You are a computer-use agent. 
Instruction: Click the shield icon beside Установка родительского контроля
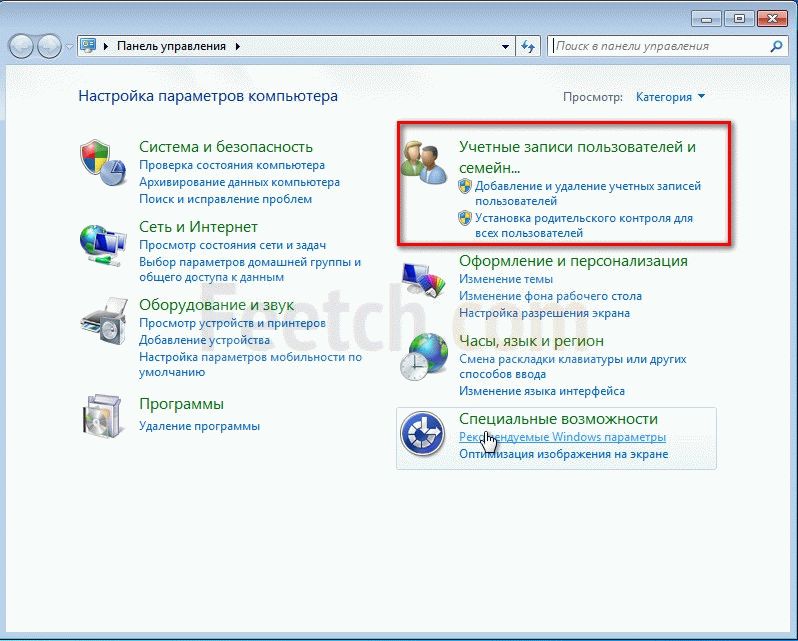465,218
